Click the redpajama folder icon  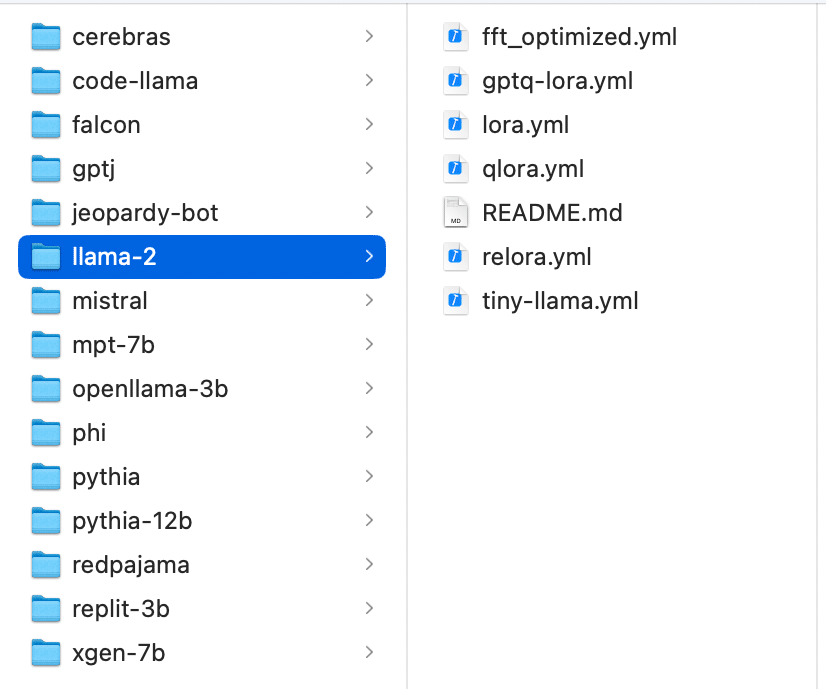pyautogui.click(x=46, y=565)
